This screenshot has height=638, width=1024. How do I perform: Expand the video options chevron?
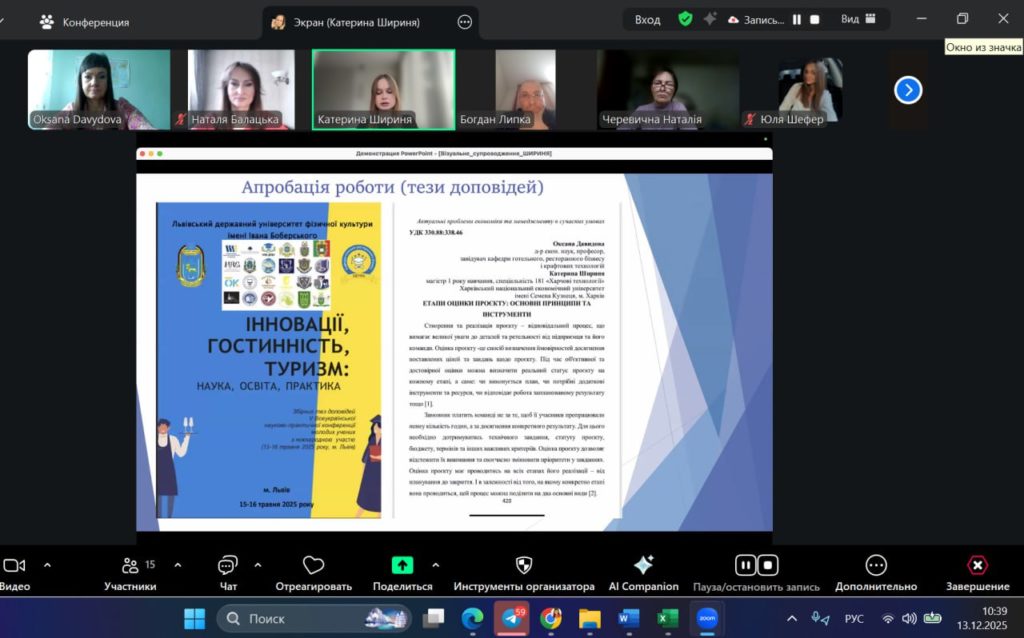[x=47, y=565]
